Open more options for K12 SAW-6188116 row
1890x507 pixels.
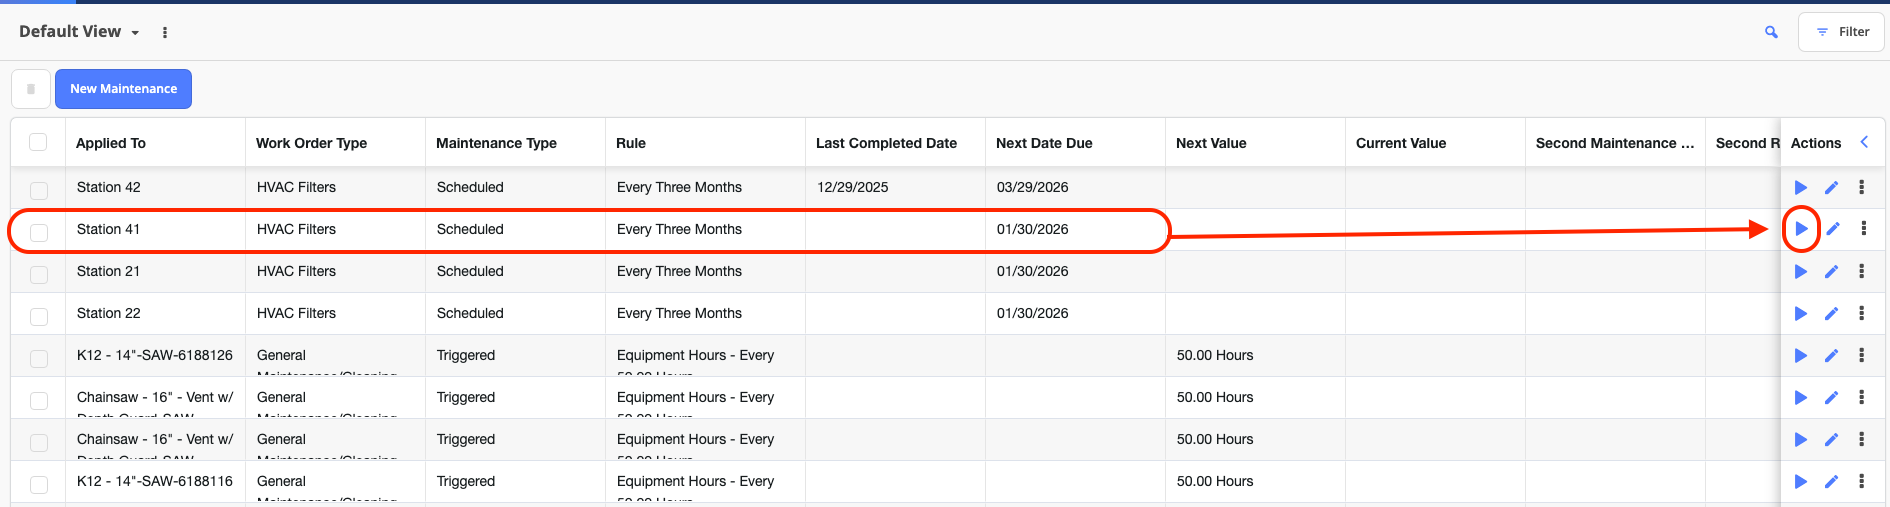click(x=1861, y=481)
